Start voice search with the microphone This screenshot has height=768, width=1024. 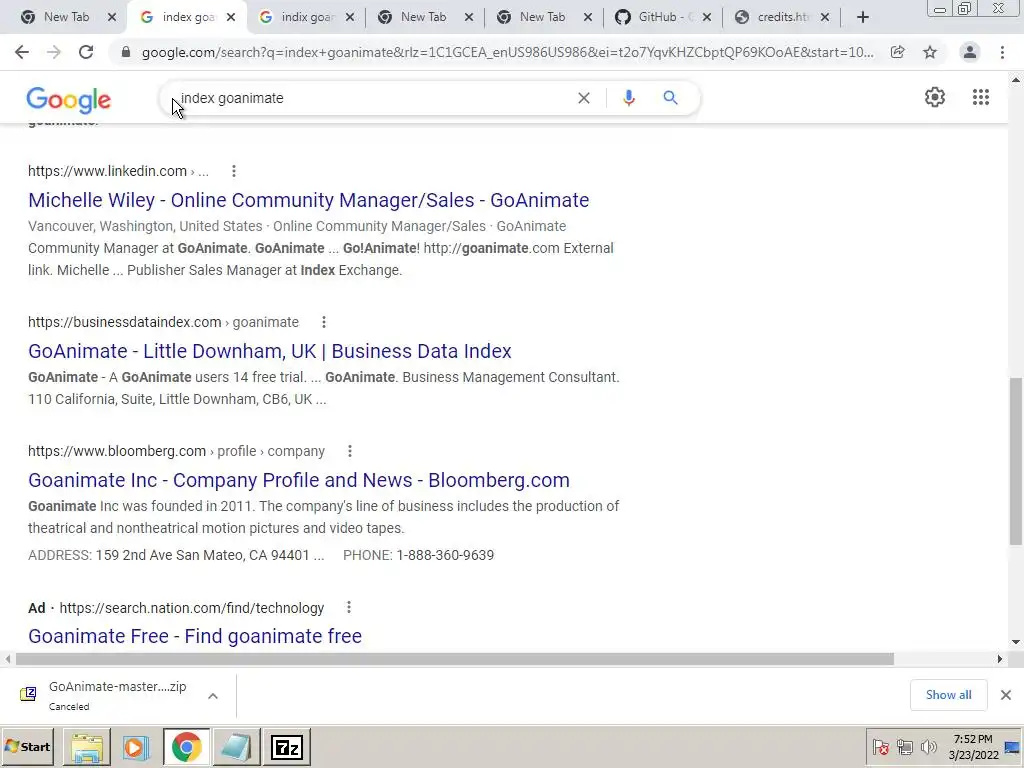pyautogui.click(x=629, y=98)
